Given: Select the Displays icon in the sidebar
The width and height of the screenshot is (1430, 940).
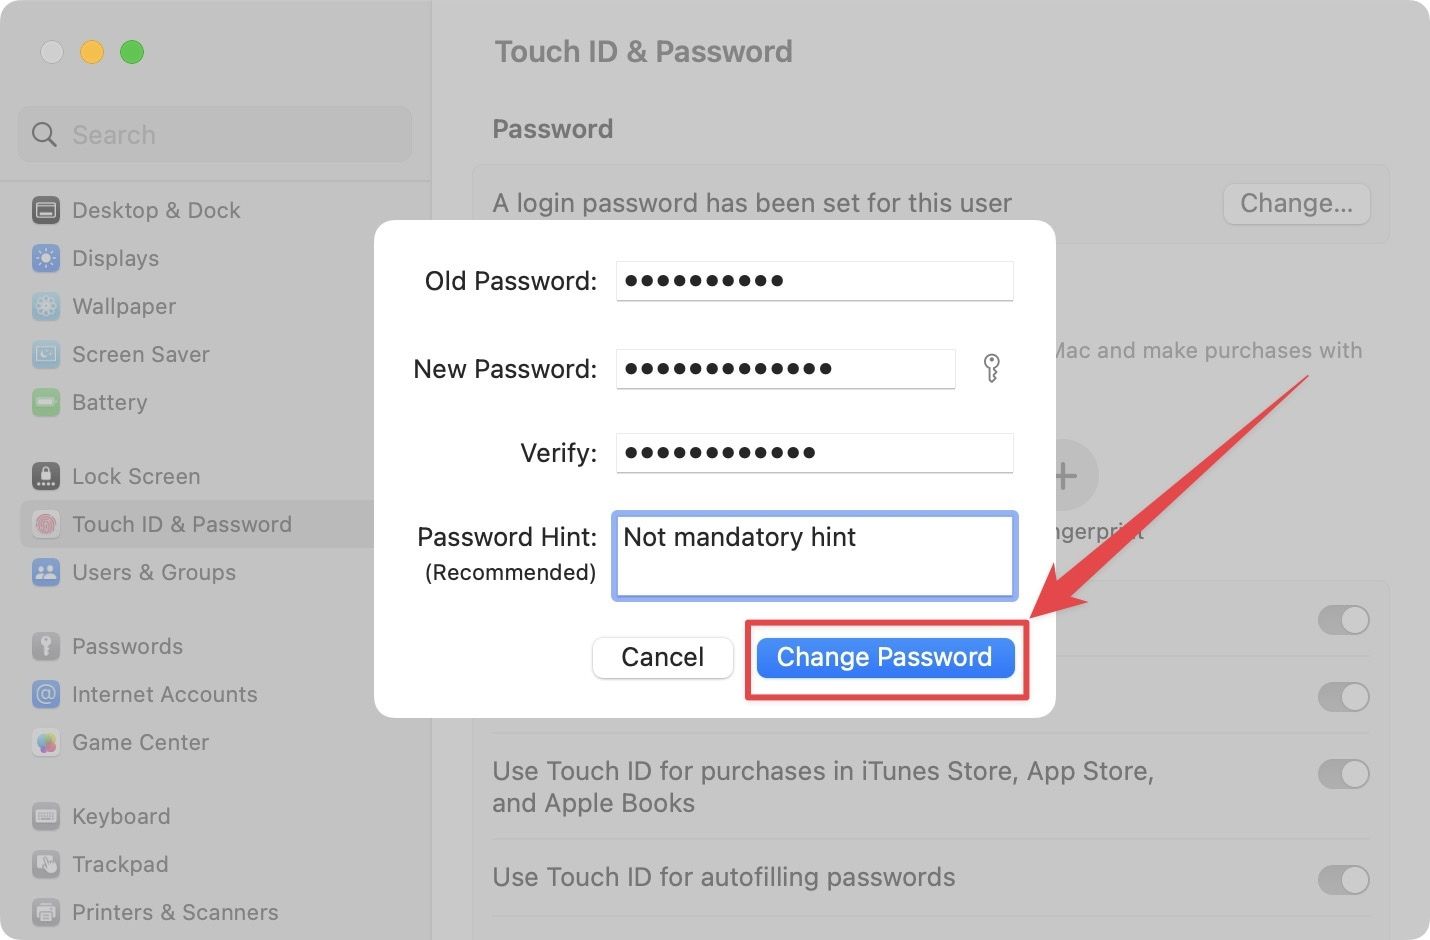Looking at the screenshot, I should 46,258.
